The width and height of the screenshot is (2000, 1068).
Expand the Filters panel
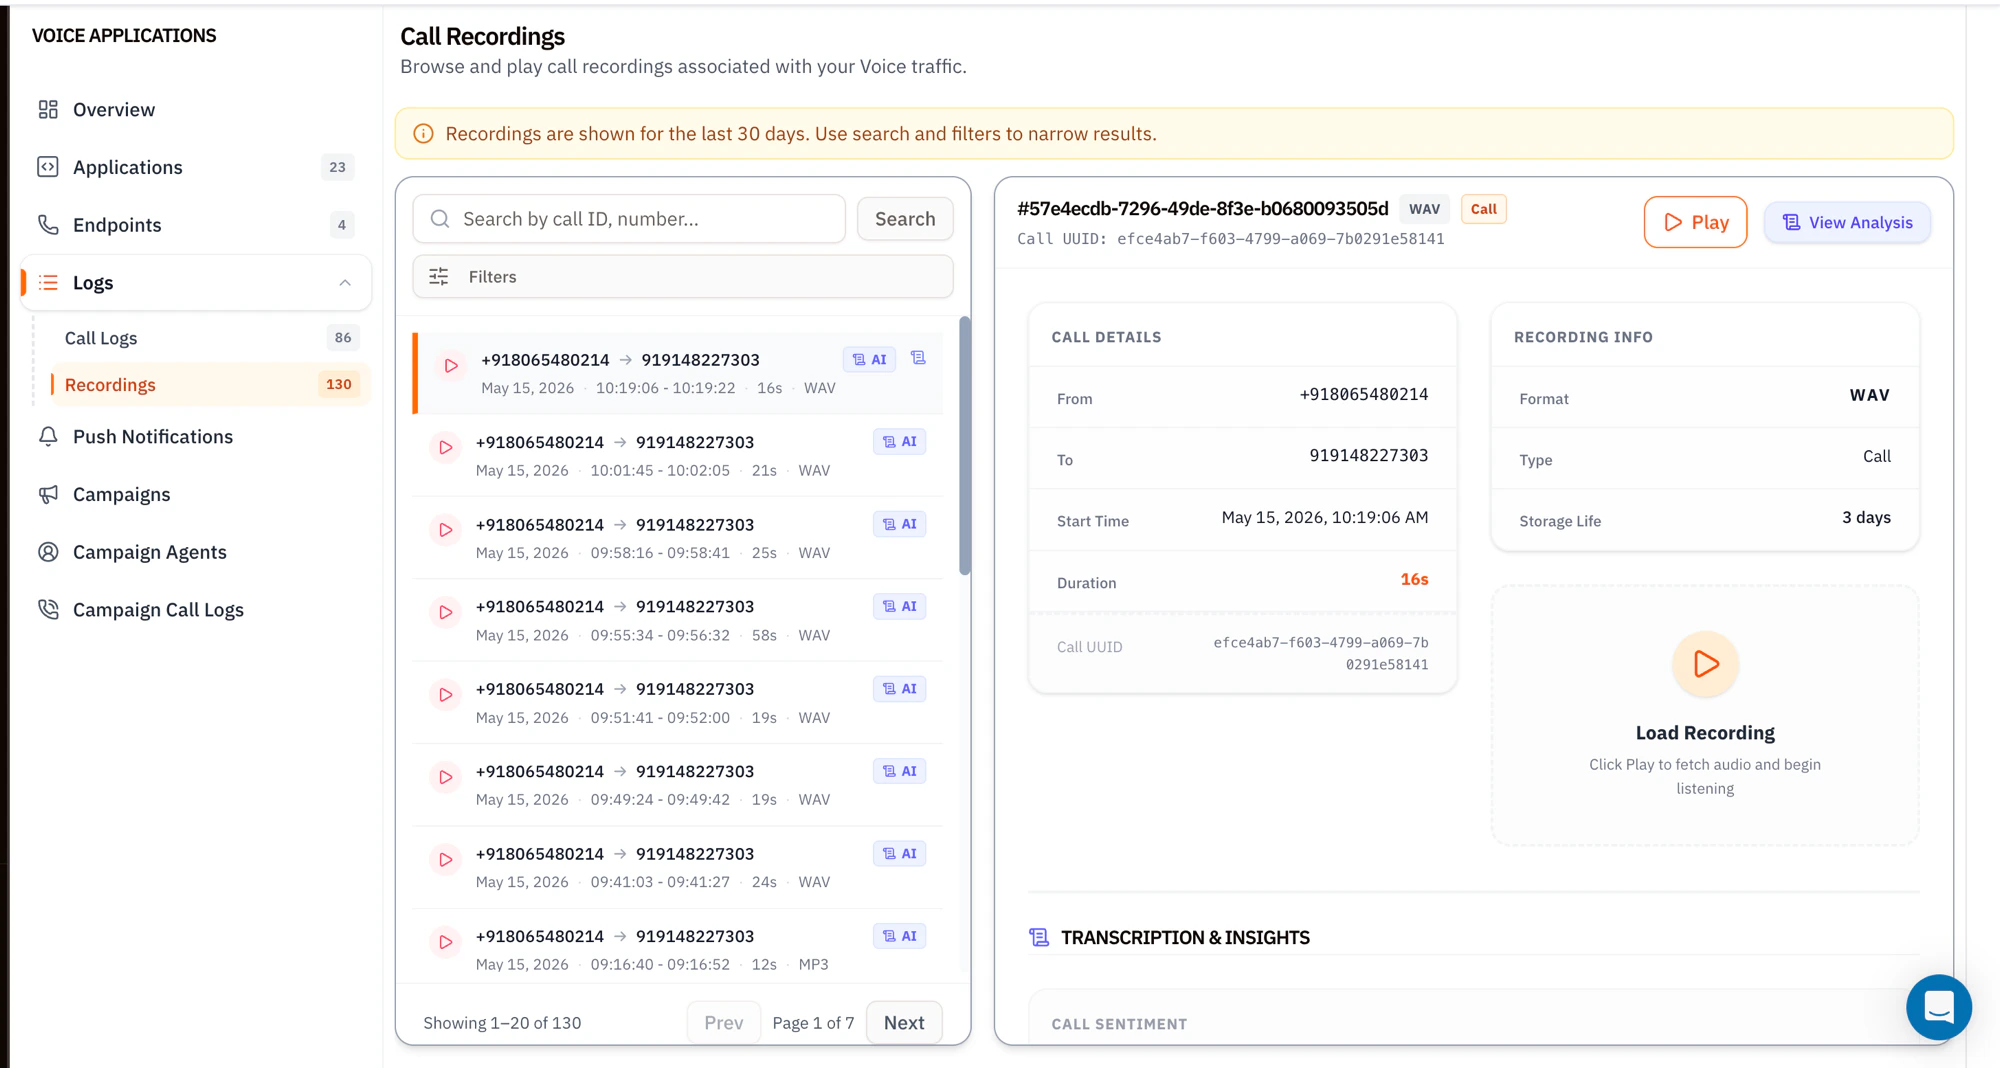pyautogui.click(x=683, y=277)
